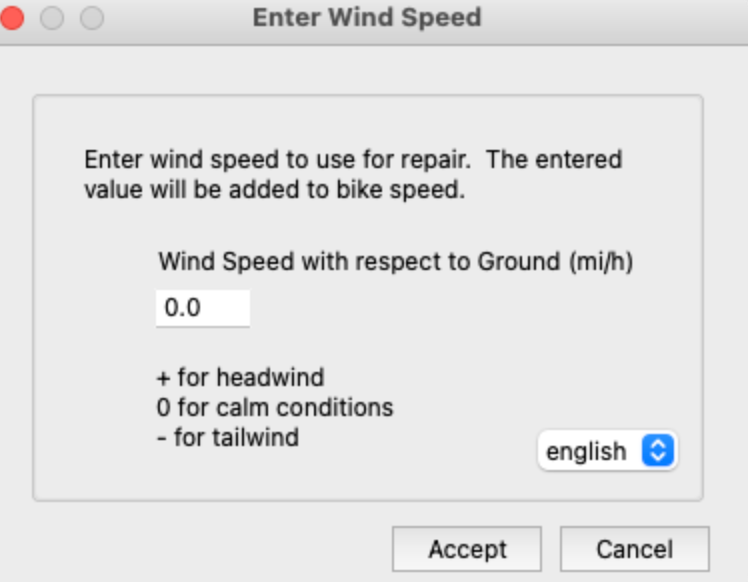Click the "Enter Wind Speed" window title
The width and height of the screenshot is (748, 582).
click(x=367, y=18)
